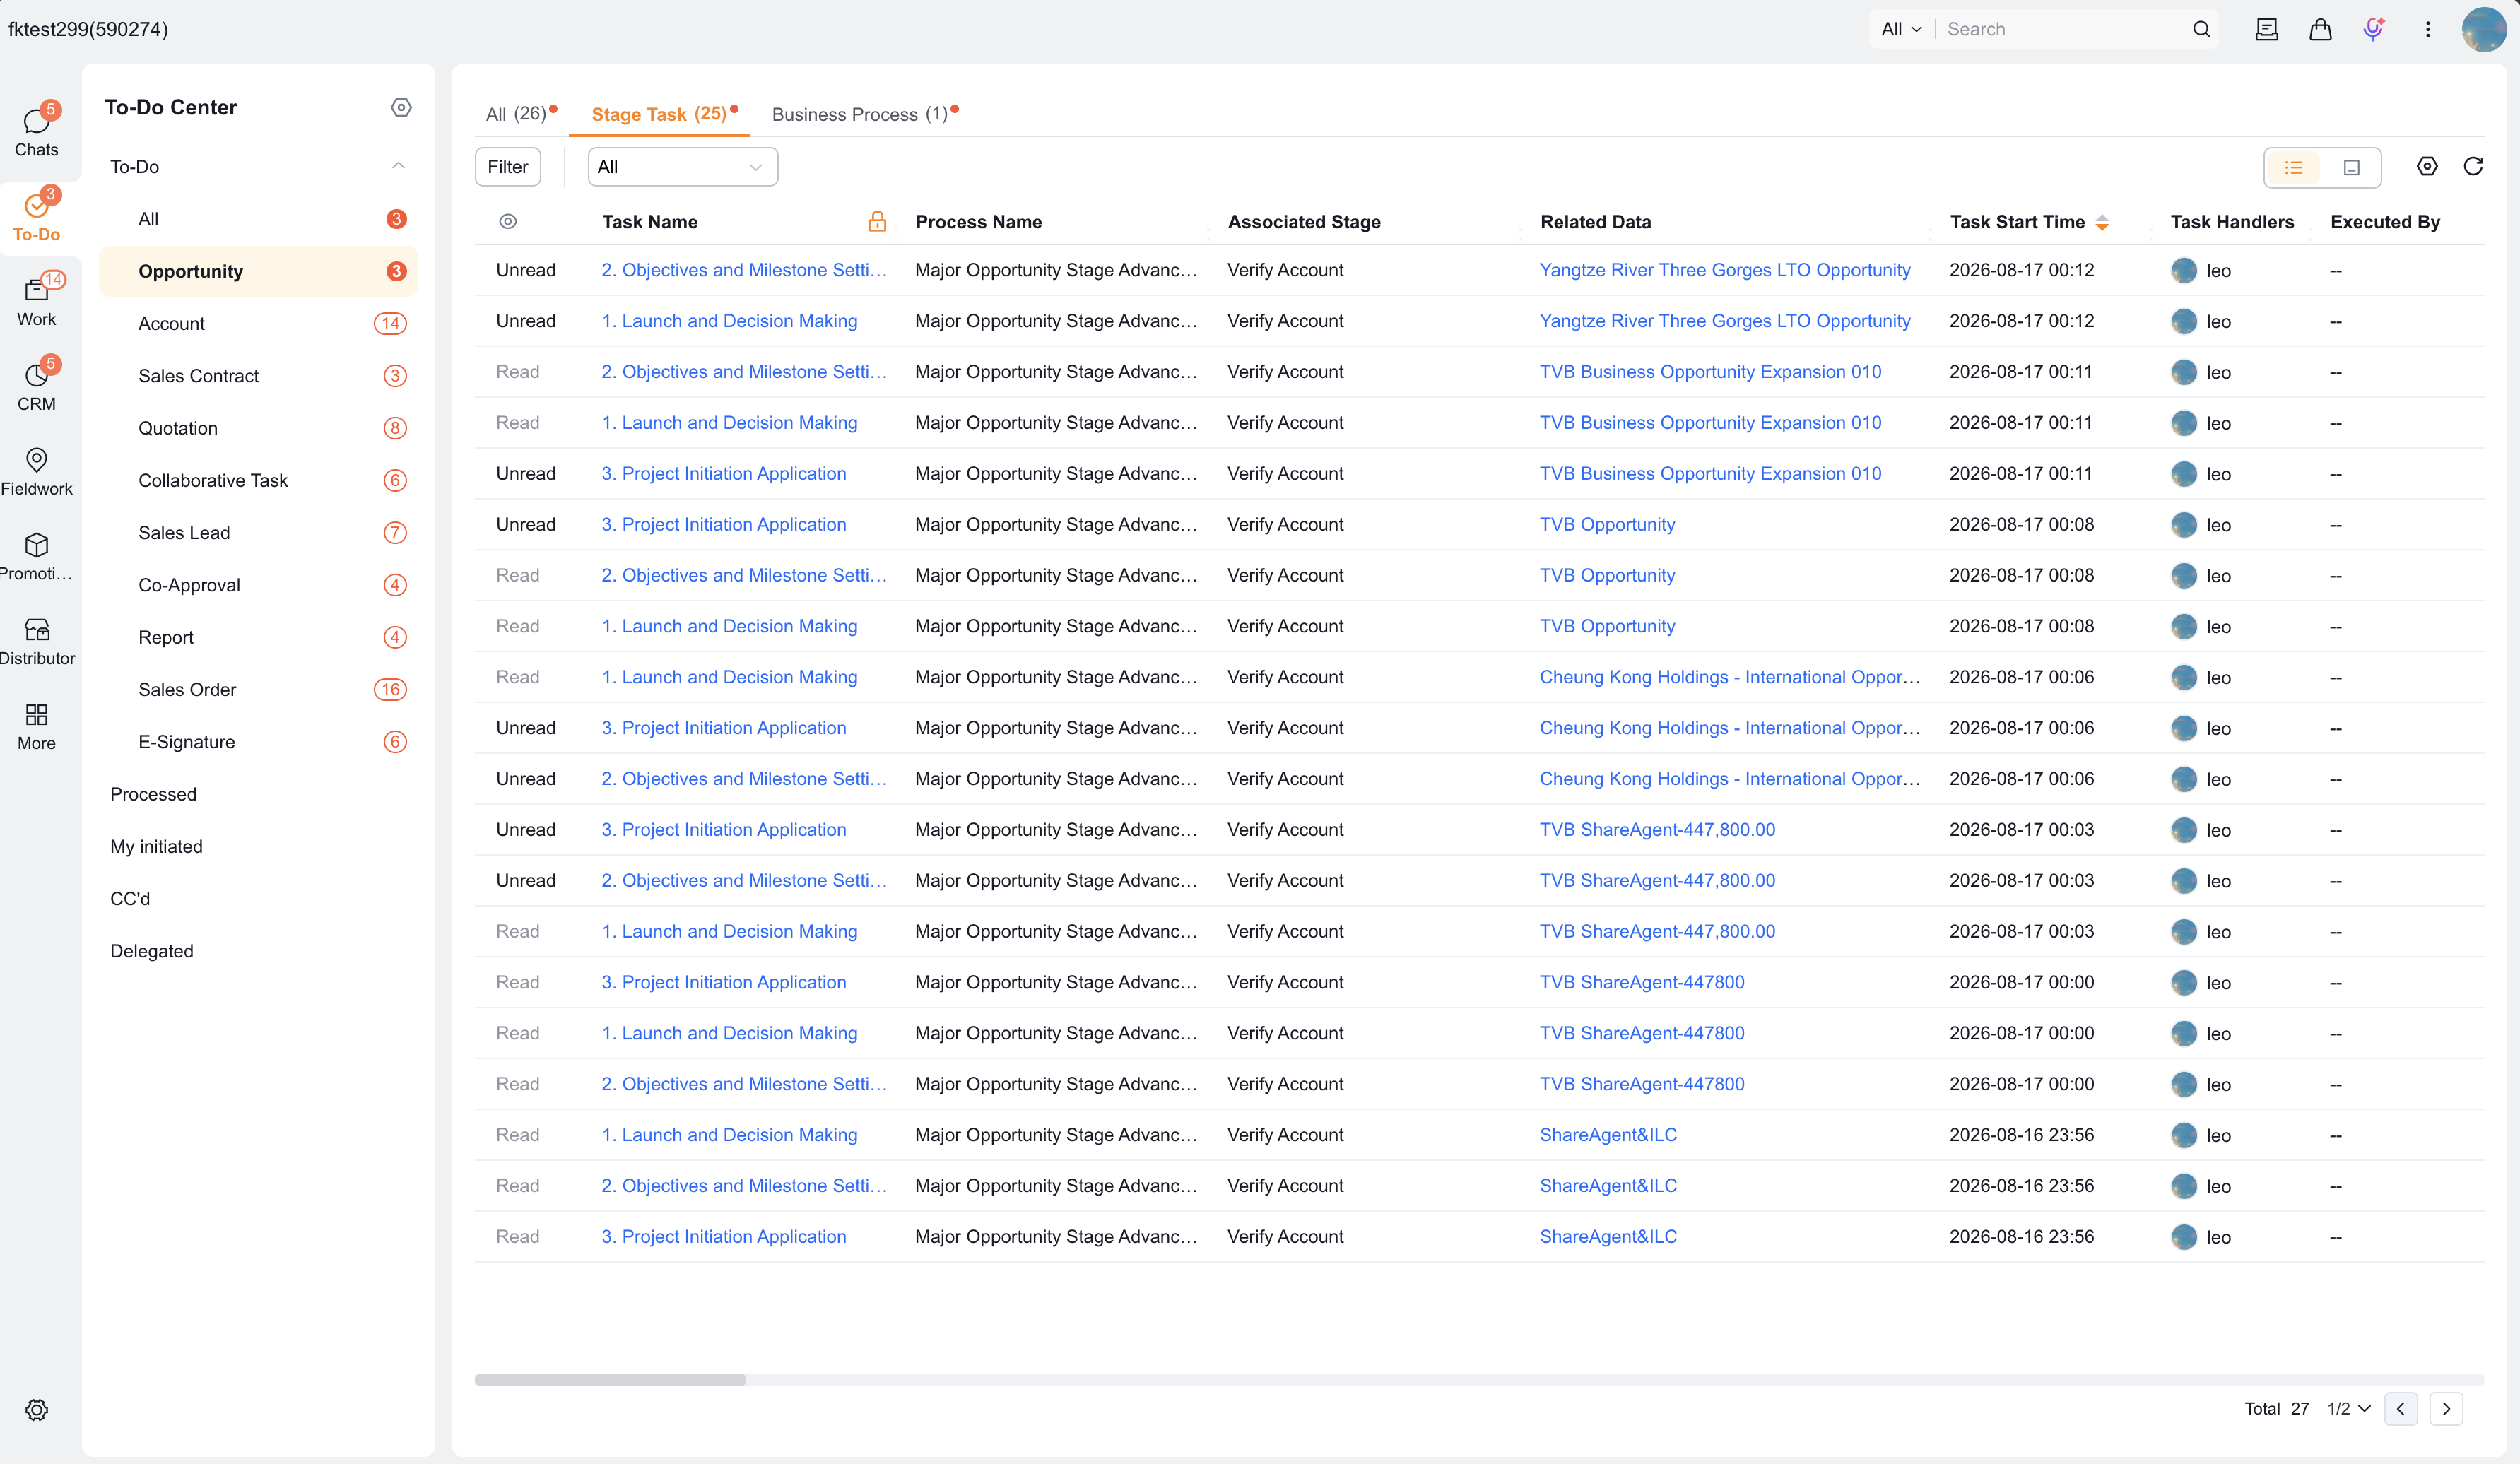Switch to list view mode
This screenshot has height=1464, width=2520.
[2294, 167]
